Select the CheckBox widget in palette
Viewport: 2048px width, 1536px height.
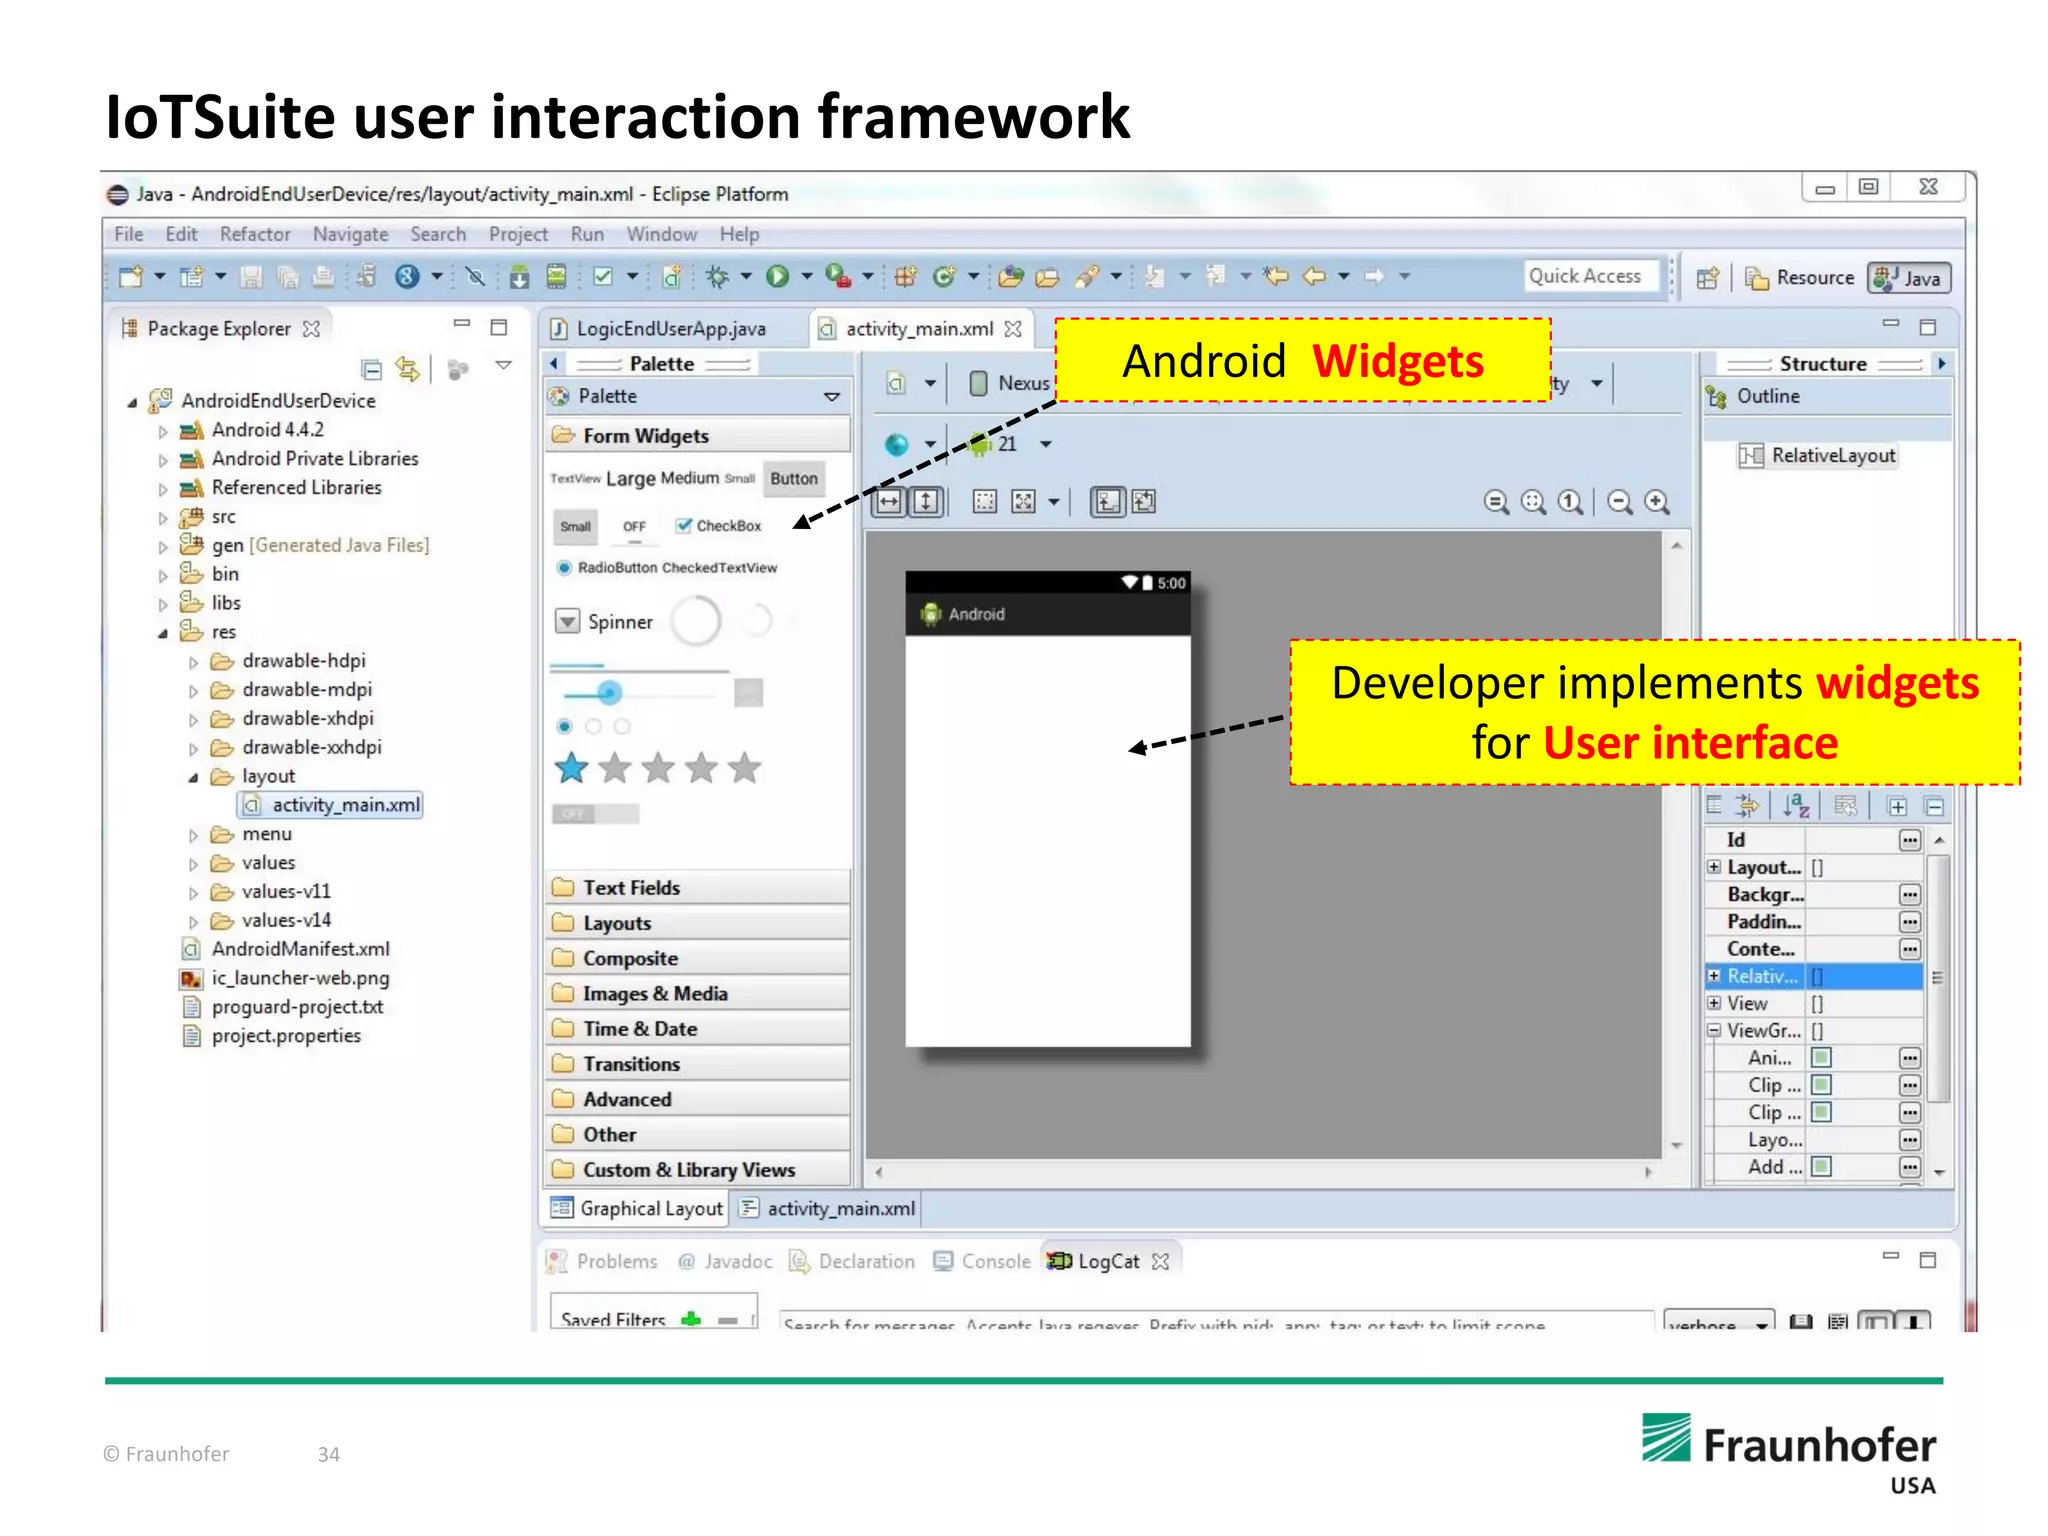[718, 526]
